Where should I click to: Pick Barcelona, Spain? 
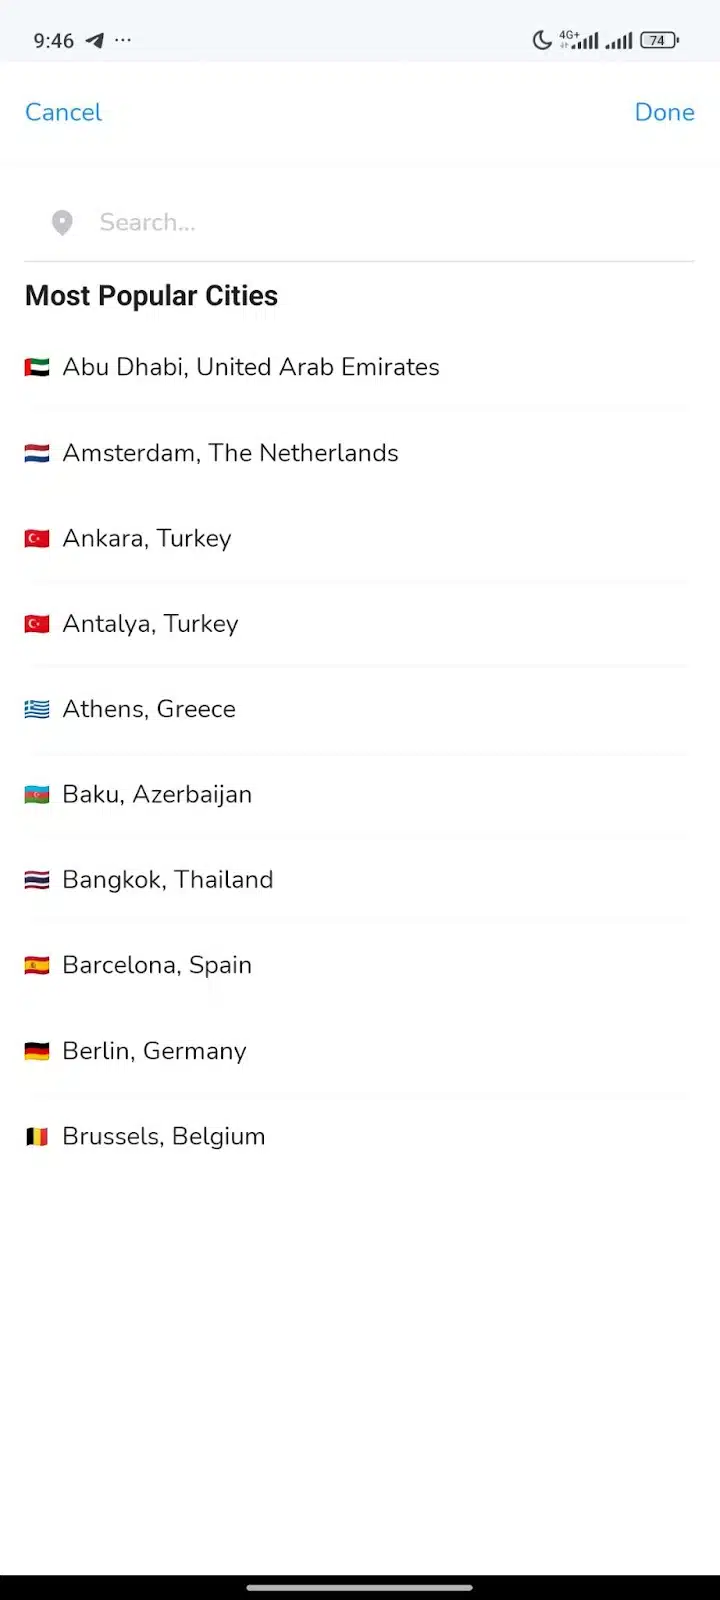coord(360,965)
